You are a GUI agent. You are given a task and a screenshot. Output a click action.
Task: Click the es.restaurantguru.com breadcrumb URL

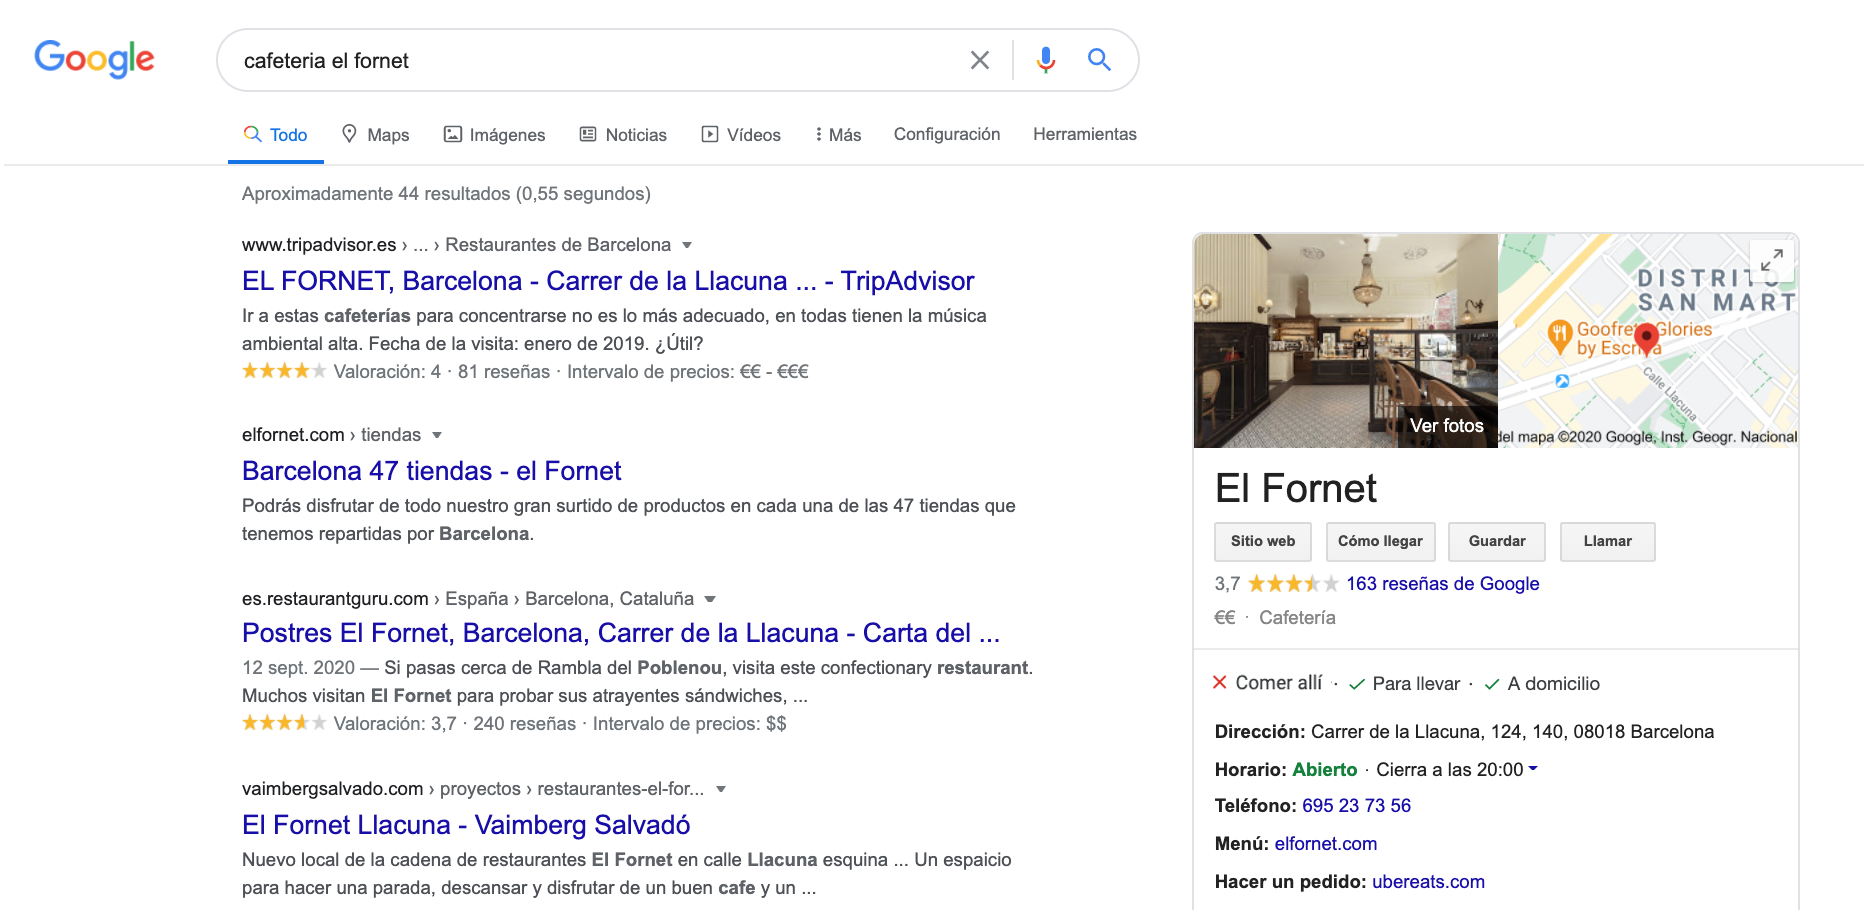[335, 599]
